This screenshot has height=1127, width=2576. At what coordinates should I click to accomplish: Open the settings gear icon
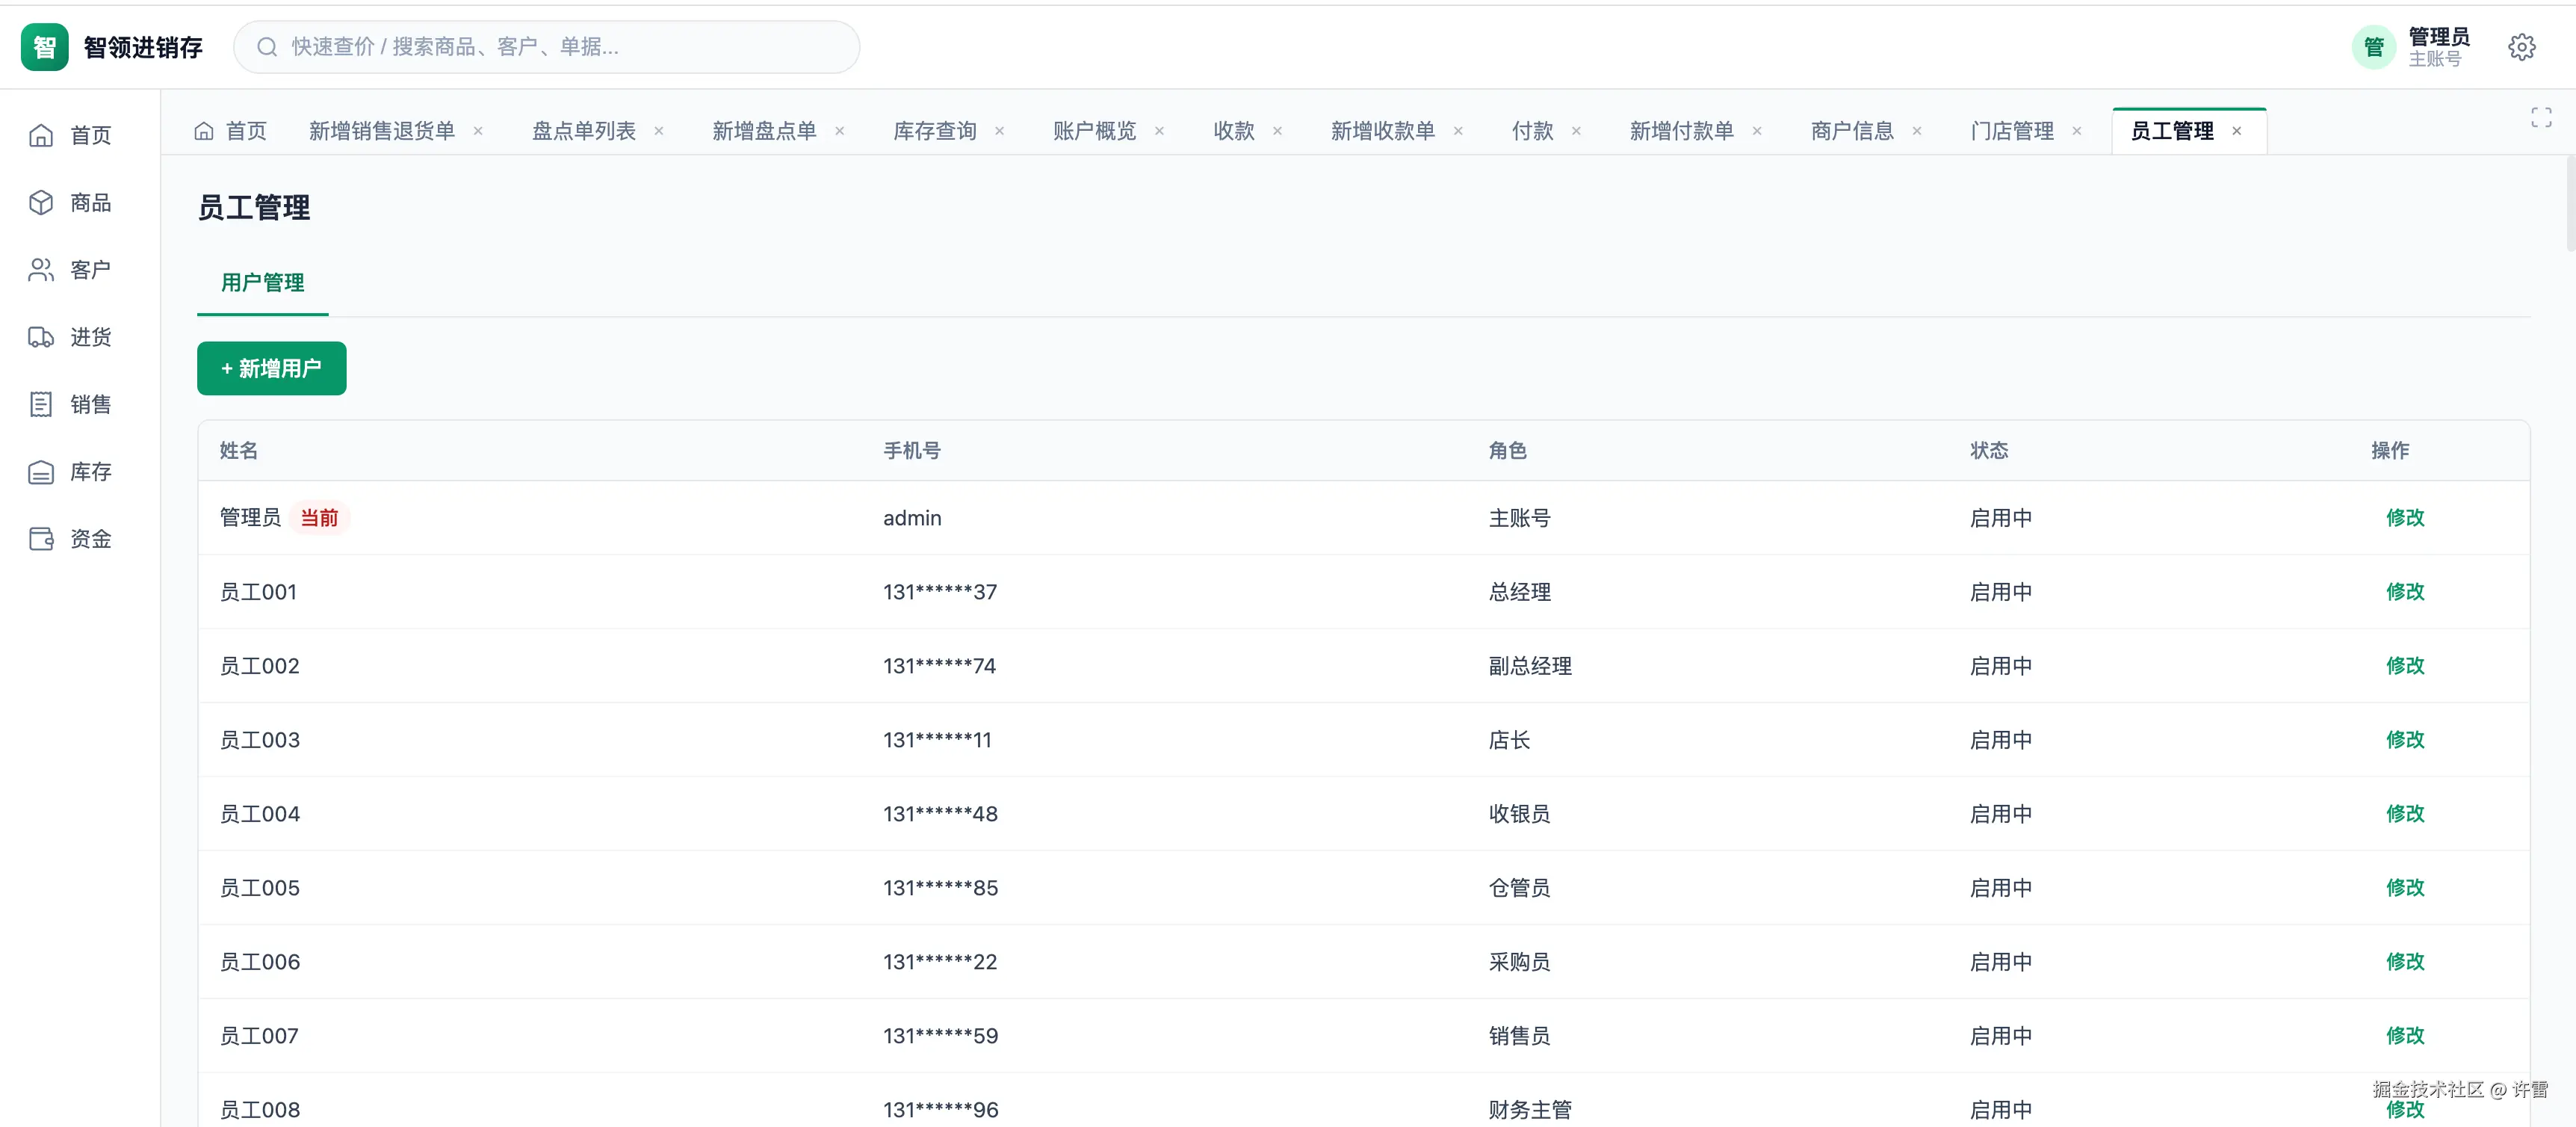2521,47
